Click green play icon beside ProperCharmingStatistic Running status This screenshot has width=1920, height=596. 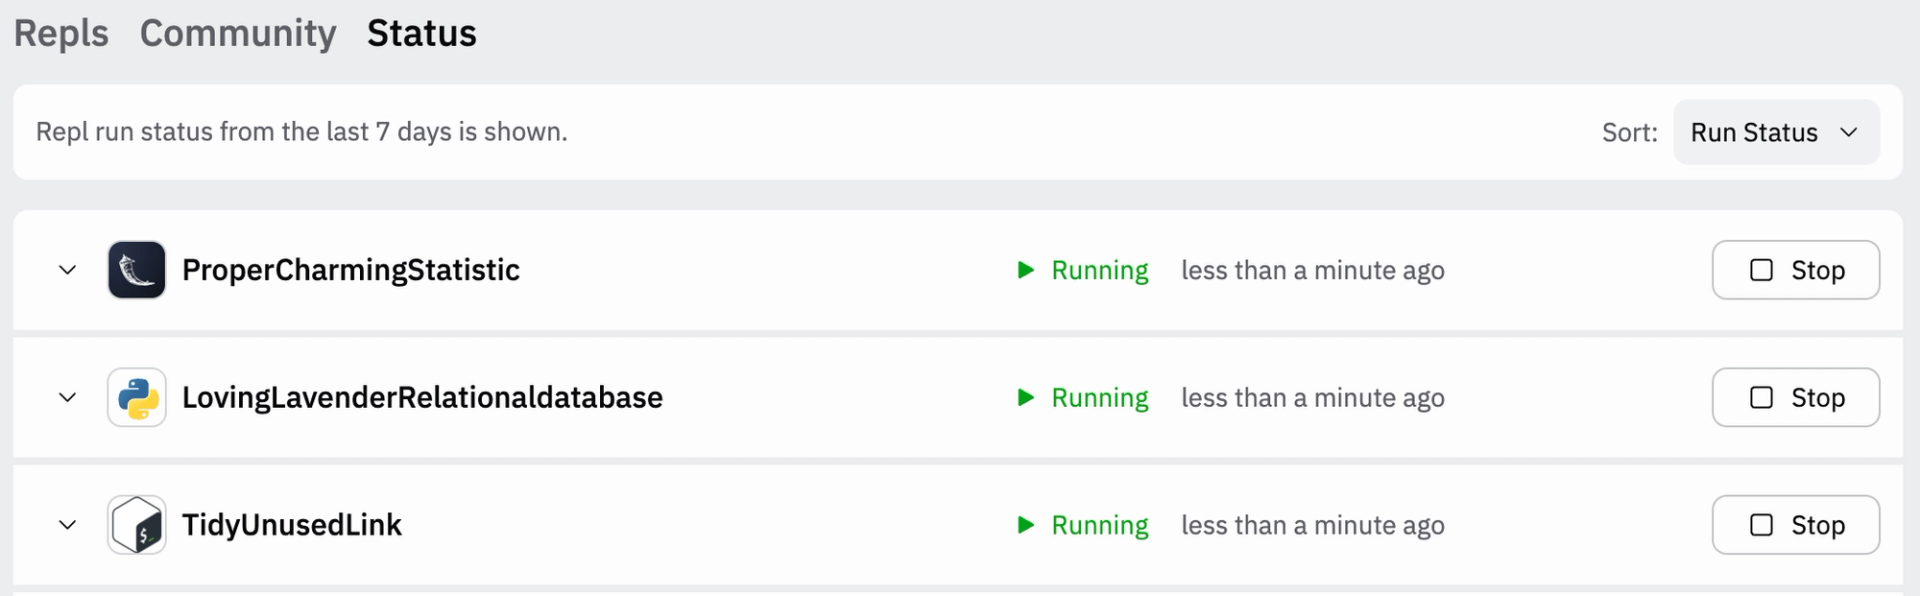pyautogui.click(x=1025, y=270)
